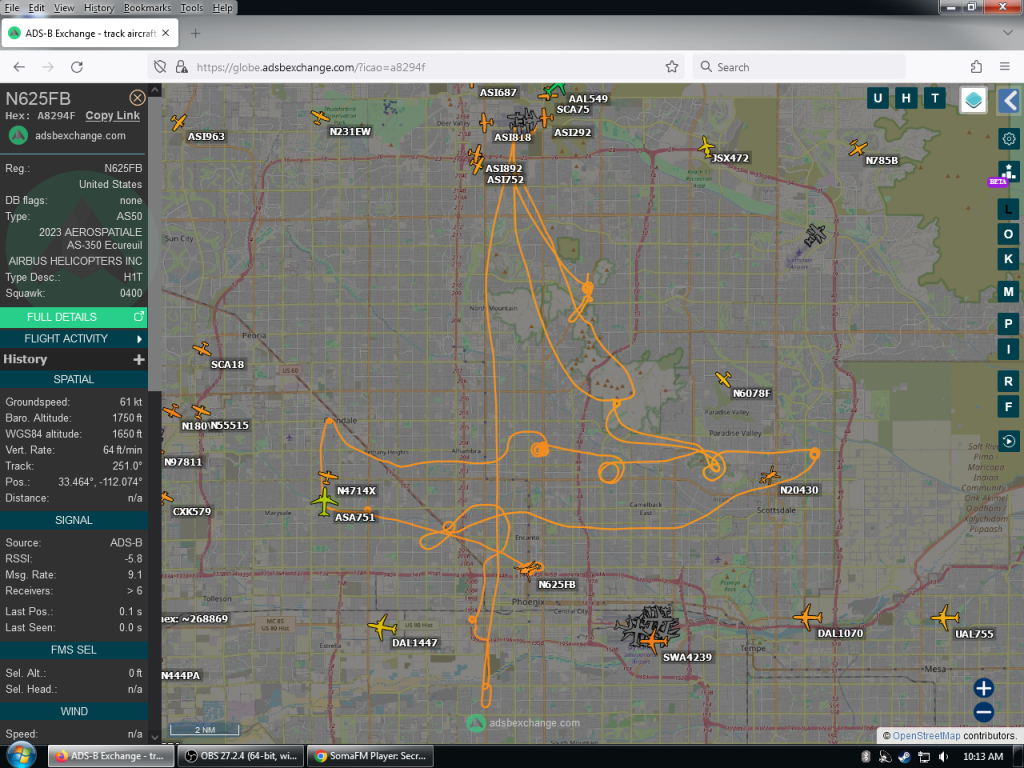Viewport: 1024px width, 768px height.
Task: Select the N625FB helicopter icon on map
Action: (528, 569)
